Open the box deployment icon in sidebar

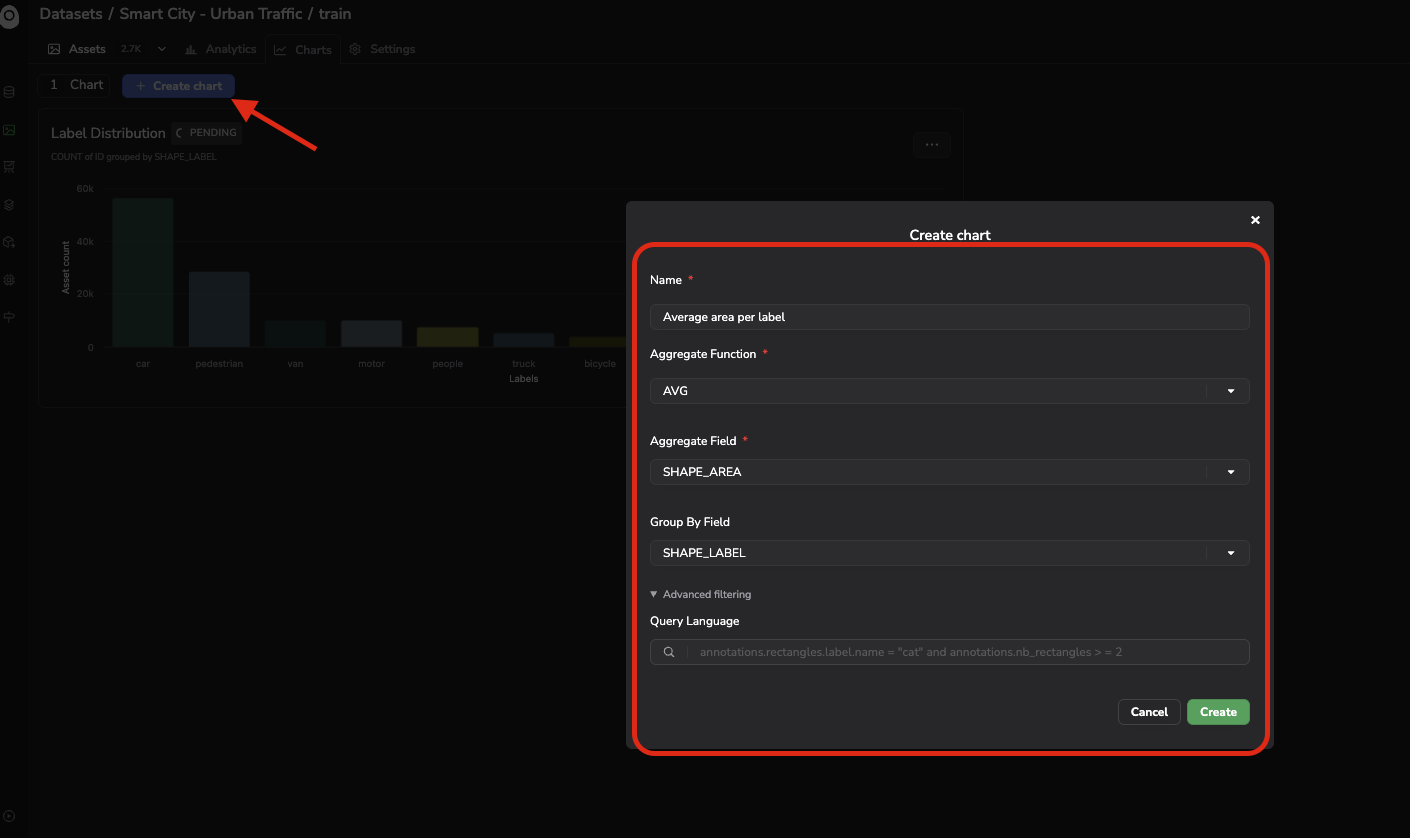pyautogui.click(x=9, y=242)
